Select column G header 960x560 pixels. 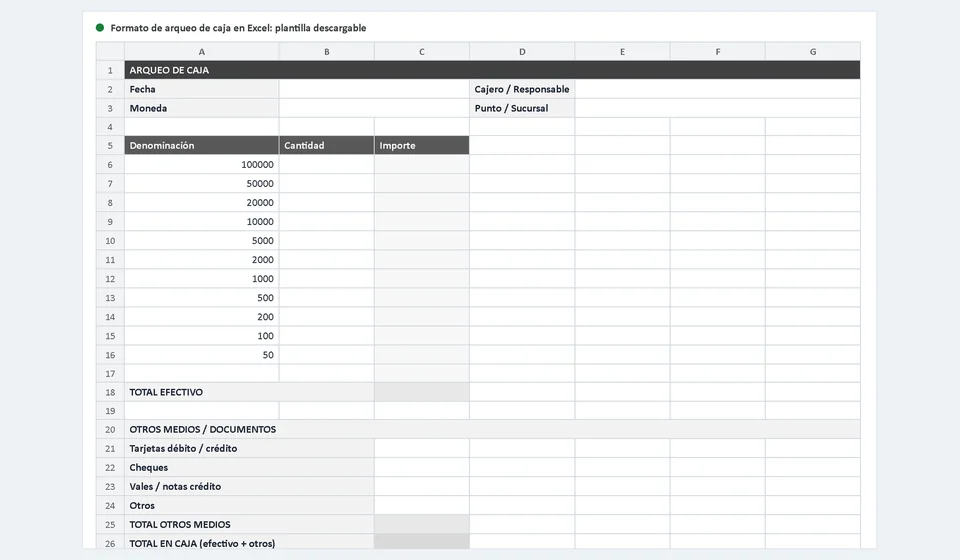coord(813,51)
